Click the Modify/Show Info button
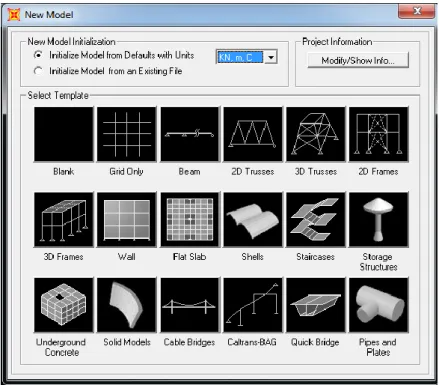The width and height of the screenshot is (439, 385). 358,60
